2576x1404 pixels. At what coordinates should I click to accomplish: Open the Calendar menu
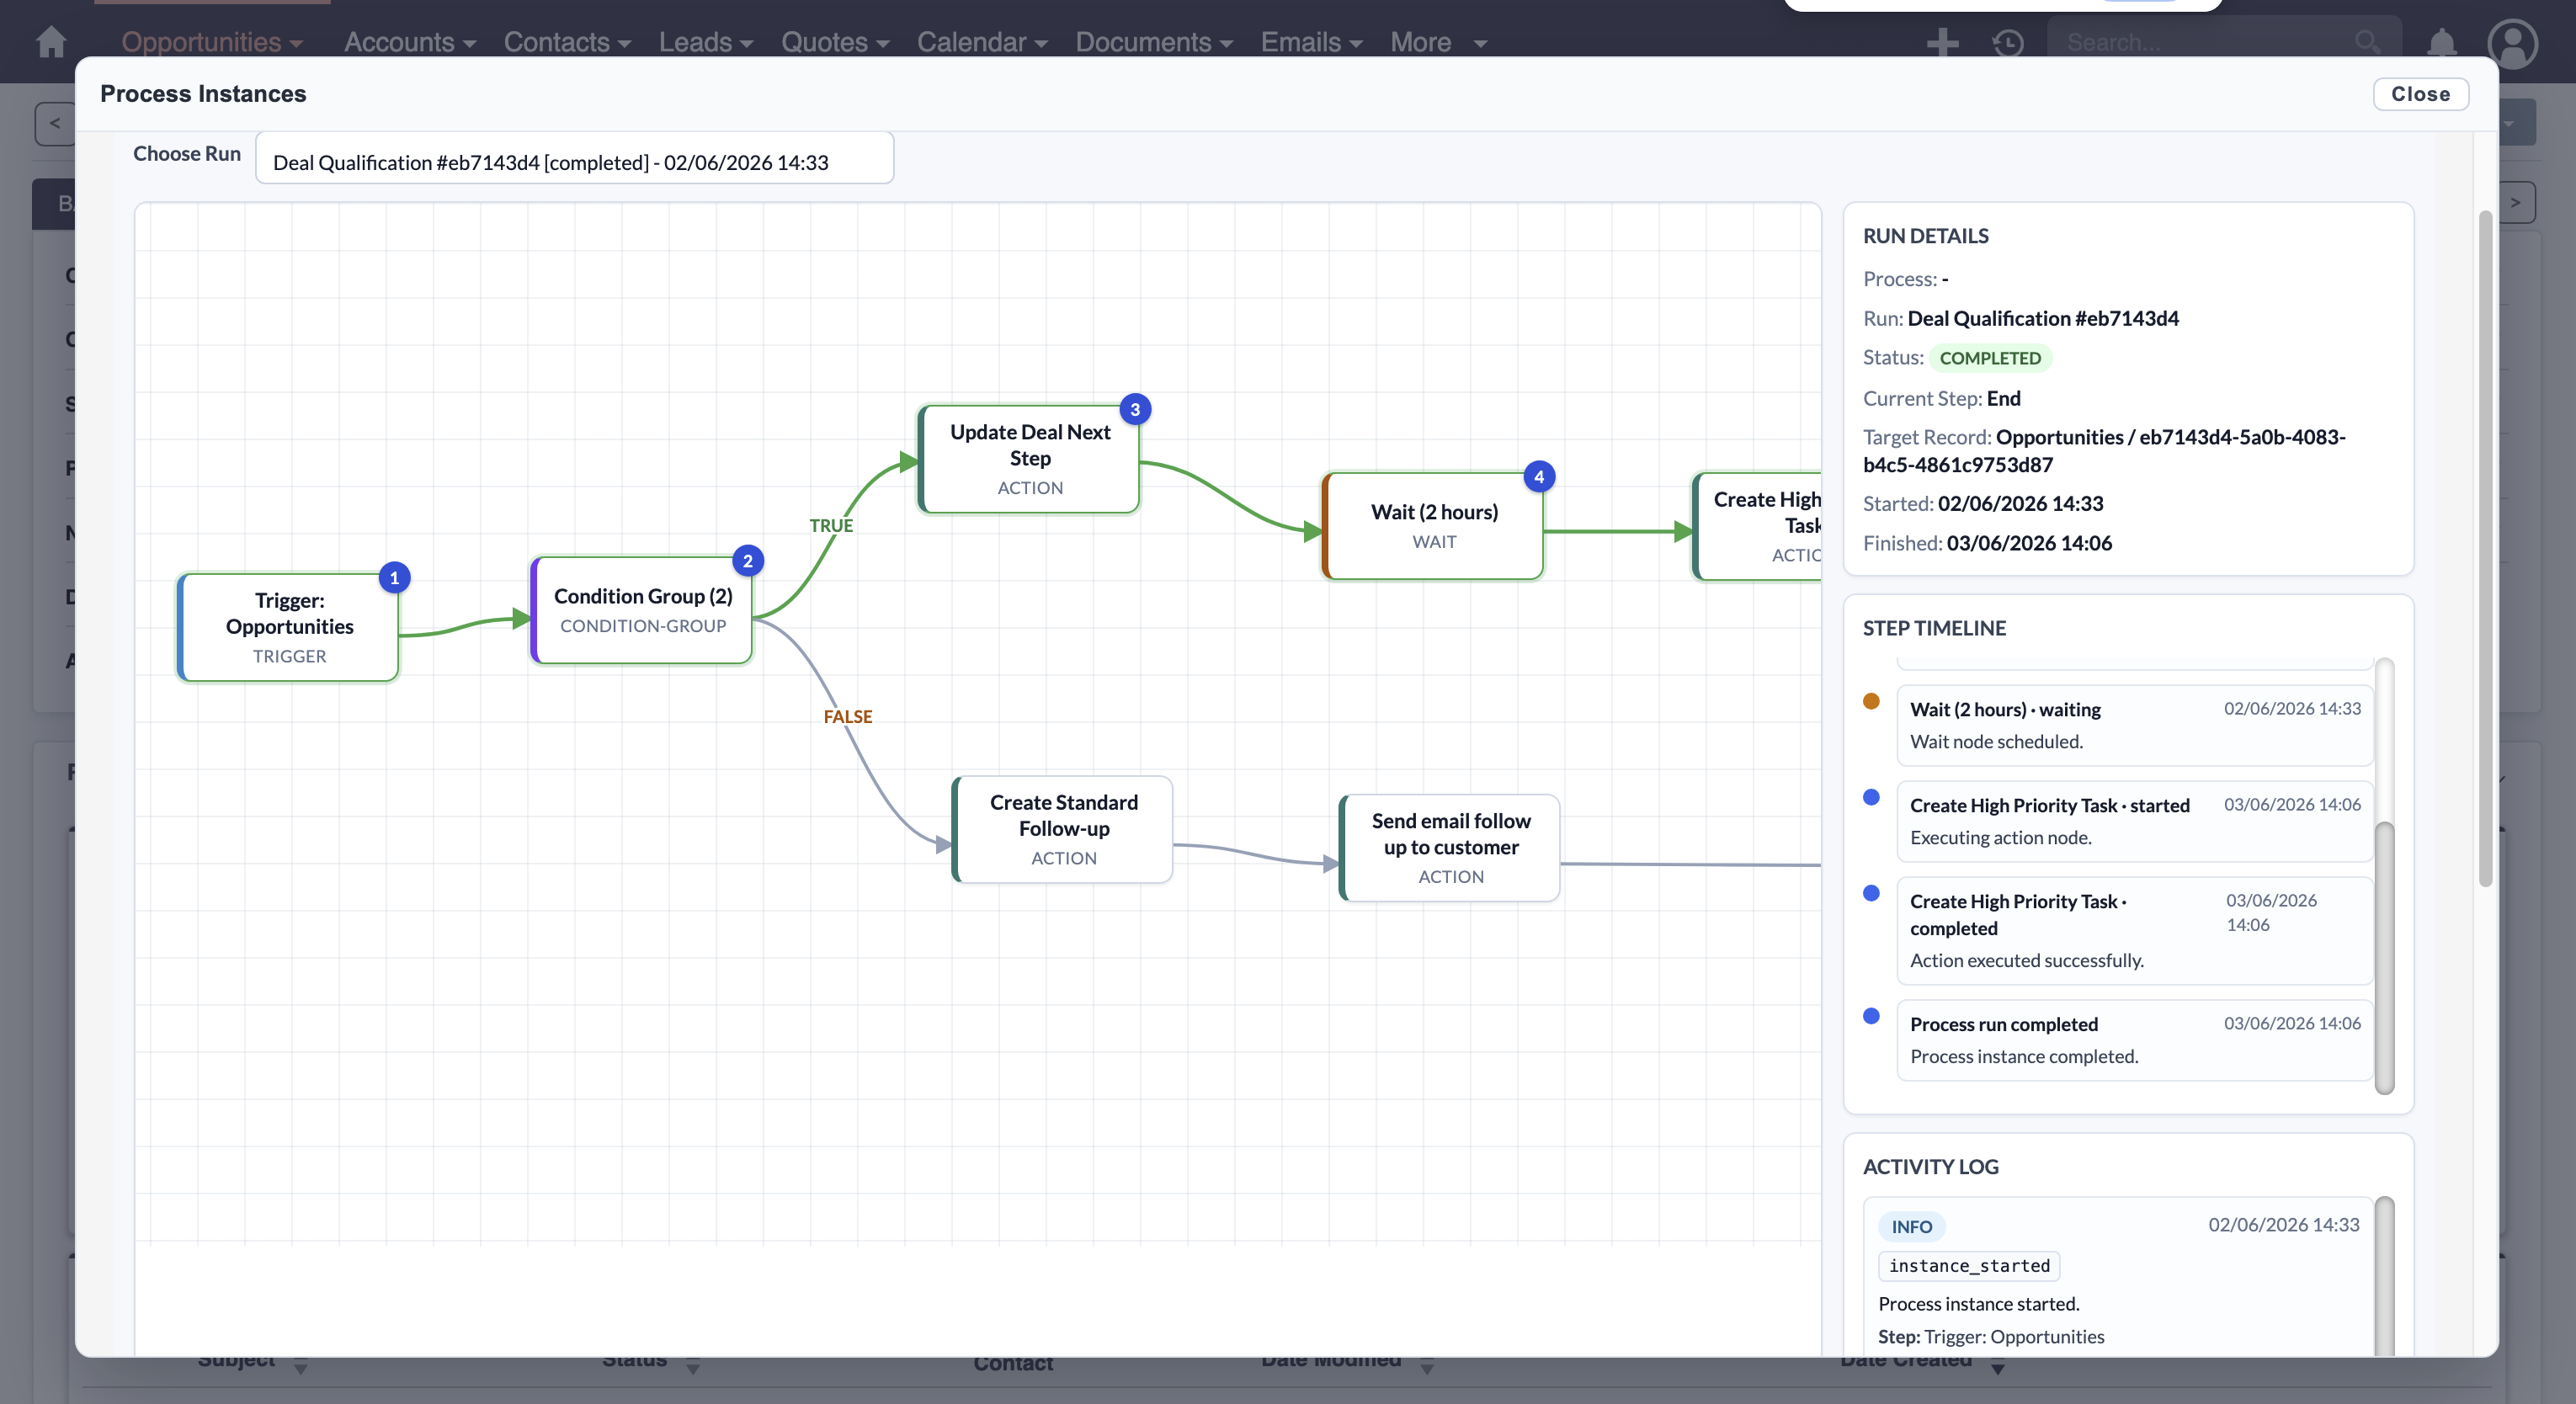pos(982,42)
